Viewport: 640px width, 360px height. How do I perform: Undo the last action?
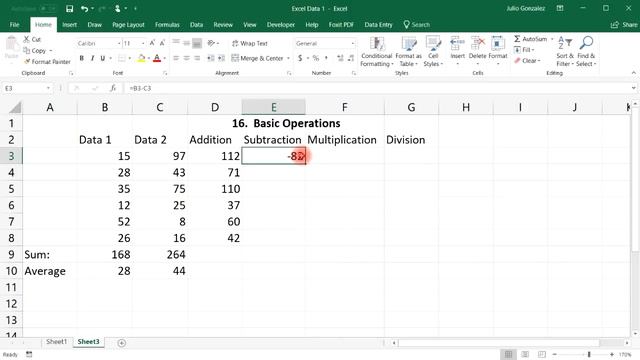[84, 9]
